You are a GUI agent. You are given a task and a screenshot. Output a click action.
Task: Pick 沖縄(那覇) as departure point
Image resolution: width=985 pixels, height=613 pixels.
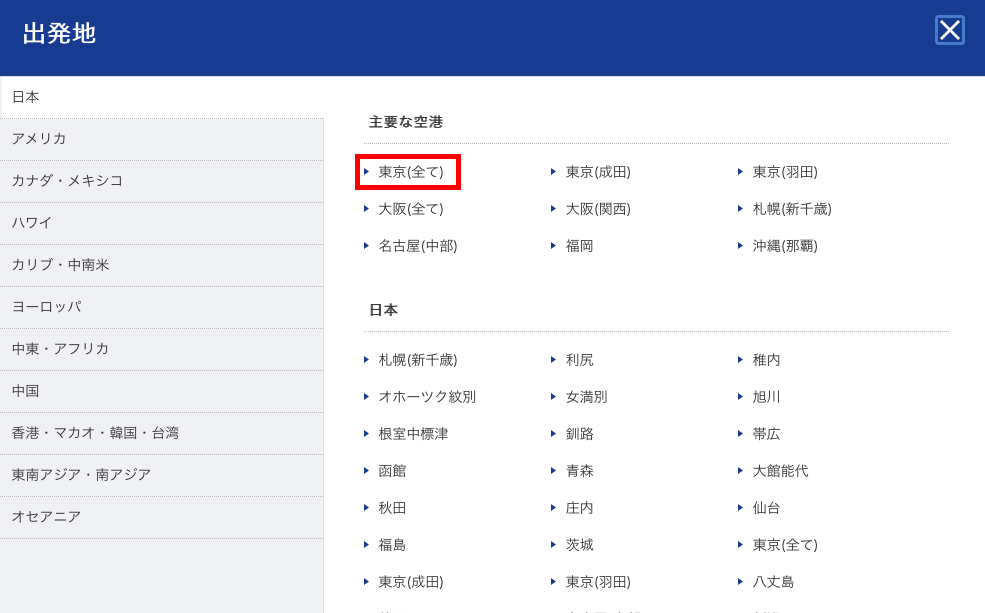coord(787,245)
